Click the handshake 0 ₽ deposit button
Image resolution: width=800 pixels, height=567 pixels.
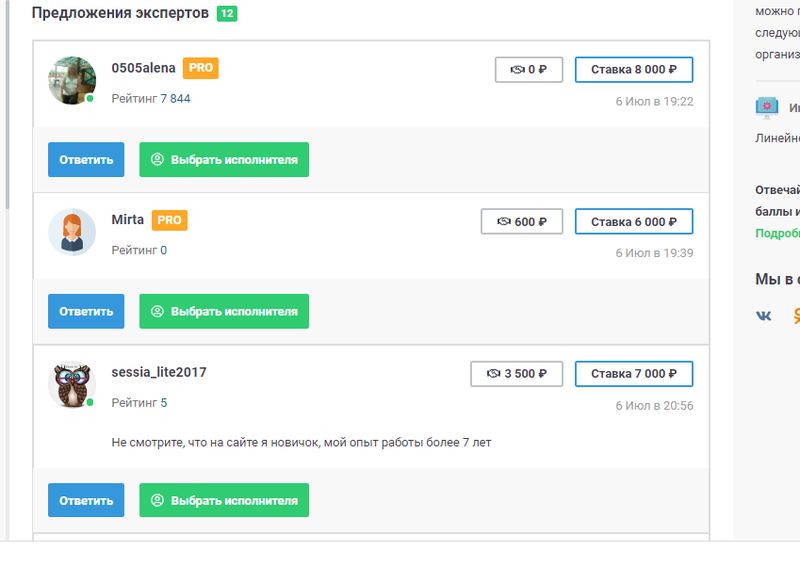tap(528, 70)
